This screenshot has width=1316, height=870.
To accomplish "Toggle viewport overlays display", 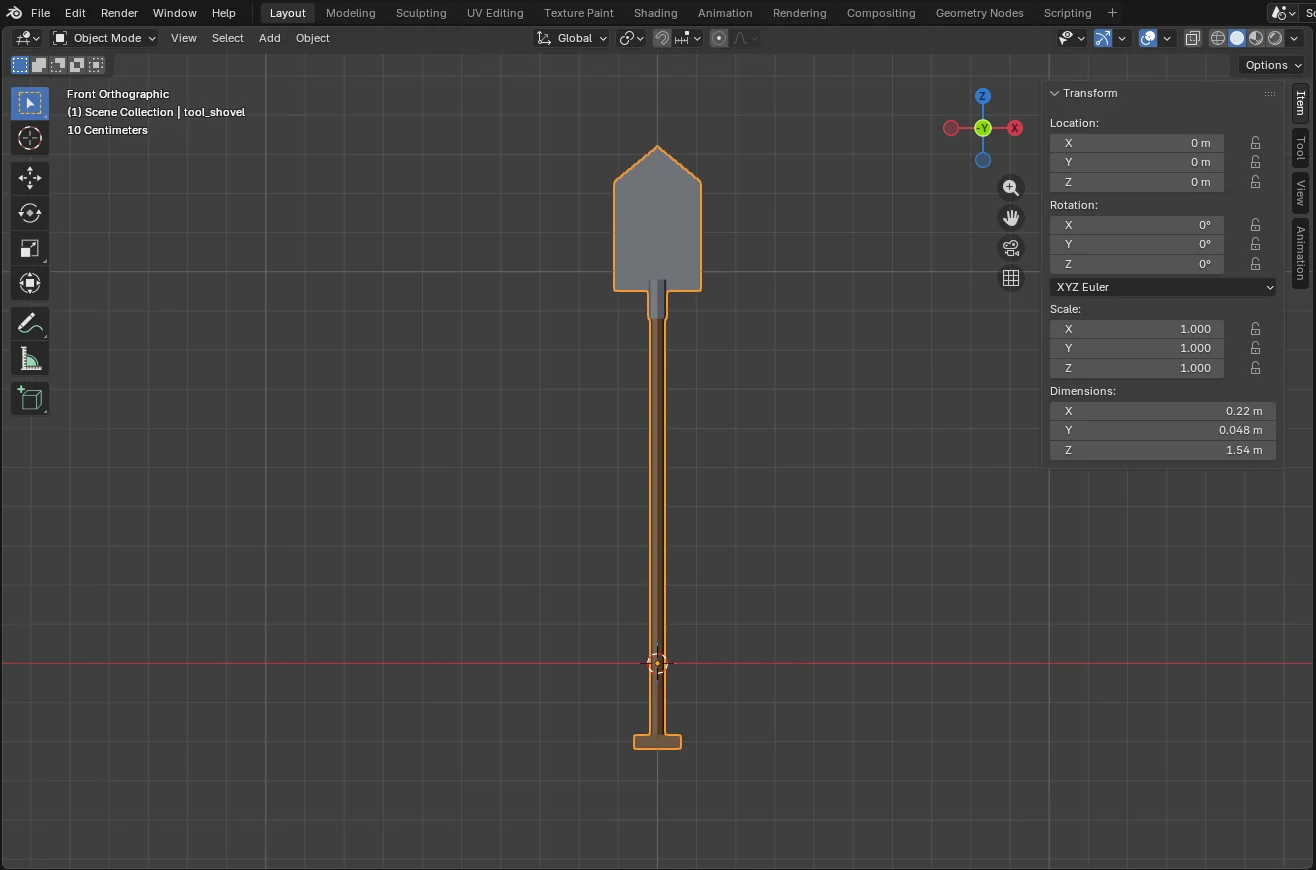I will pyautogui.click(x=1148, y=38).
